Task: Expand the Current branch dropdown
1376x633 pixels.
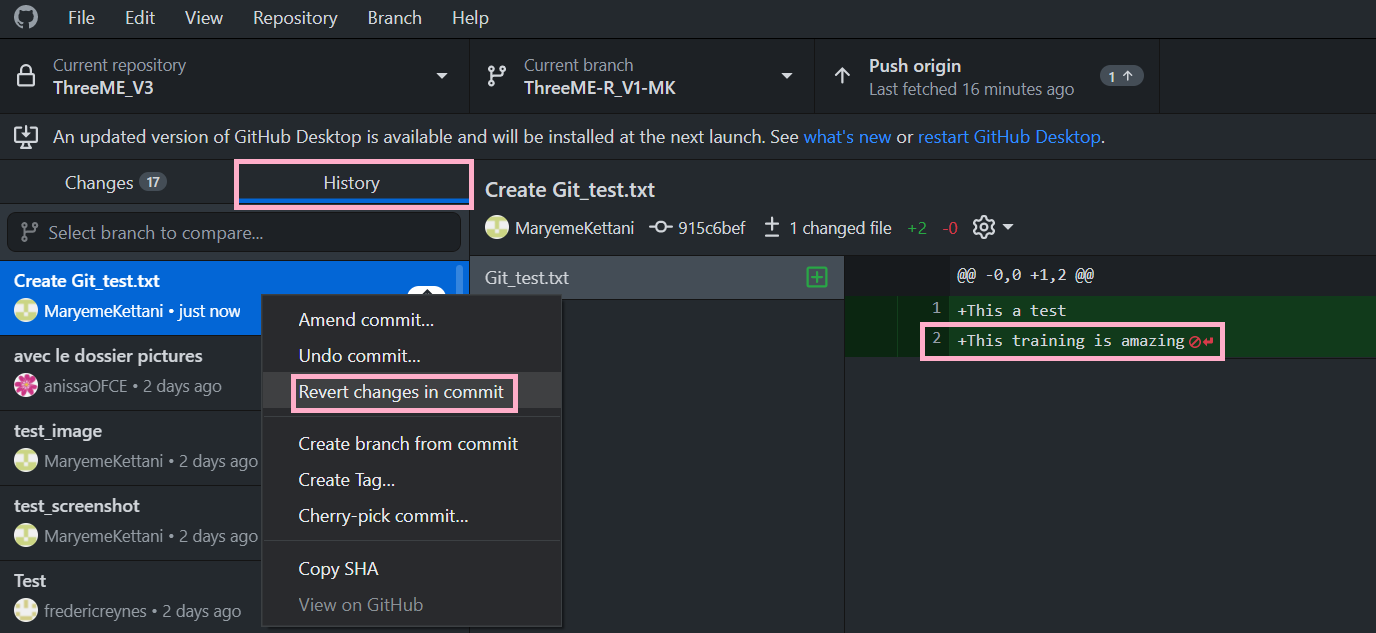Action: point(642,76)
